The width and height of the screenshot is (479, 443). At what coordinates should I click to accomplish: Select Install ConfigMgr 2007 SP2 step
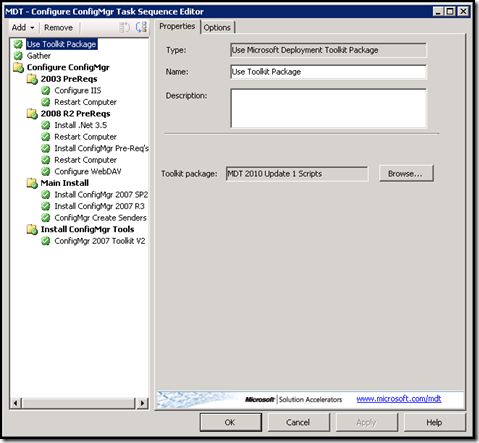(101, 195)
